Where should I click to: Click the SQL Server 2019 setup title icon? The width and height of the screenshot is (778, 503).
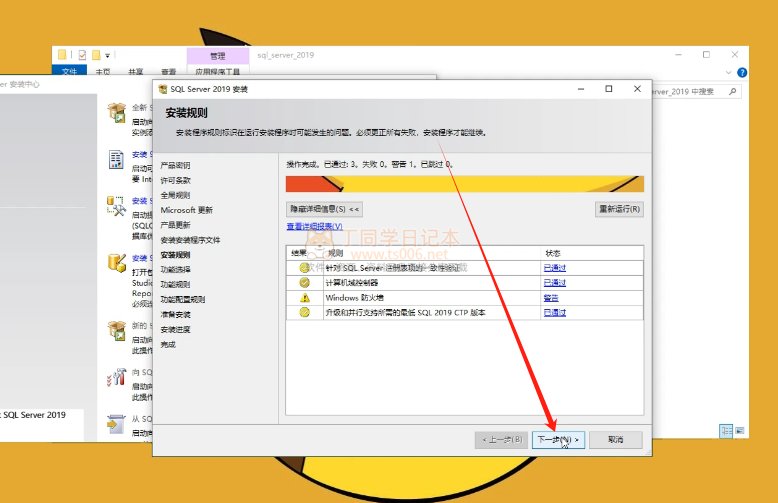(x=163, y=89)
